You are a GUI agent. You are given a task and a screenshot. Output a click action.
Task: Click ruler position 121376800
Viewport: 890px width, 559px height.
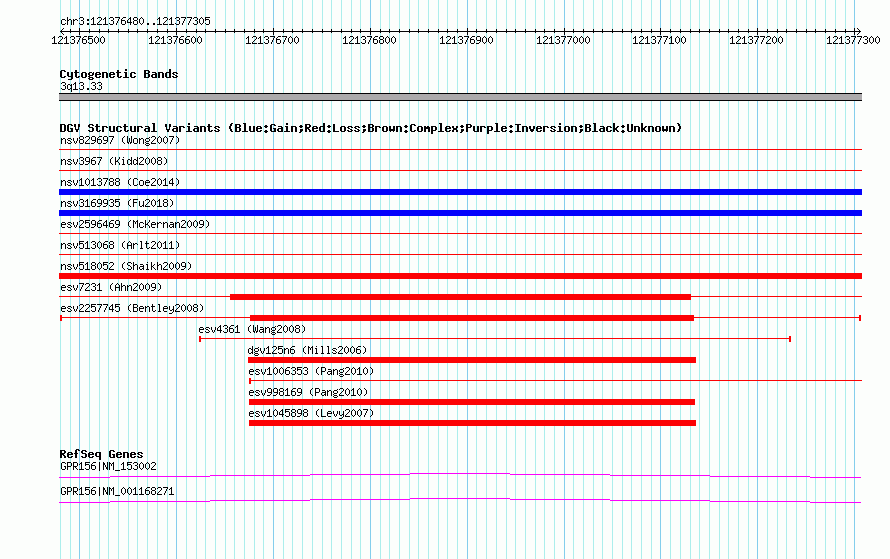point(370,40)
